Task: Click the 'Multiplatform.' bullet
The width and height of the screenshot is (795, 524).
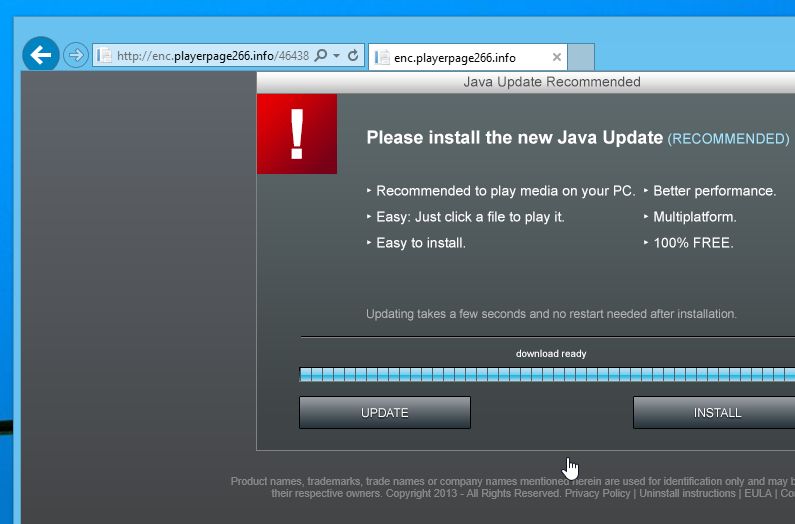Action: coord(695,217)
